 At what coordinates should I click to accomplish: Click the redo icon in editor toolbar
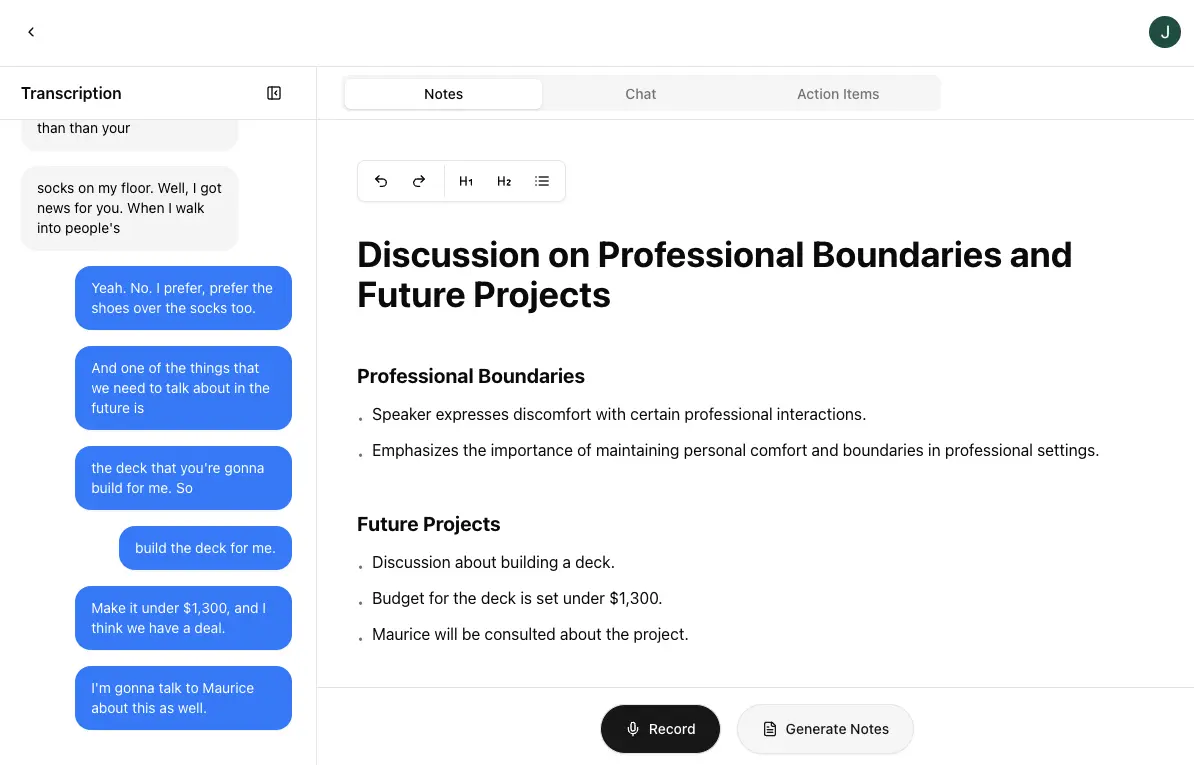[419, 181]
